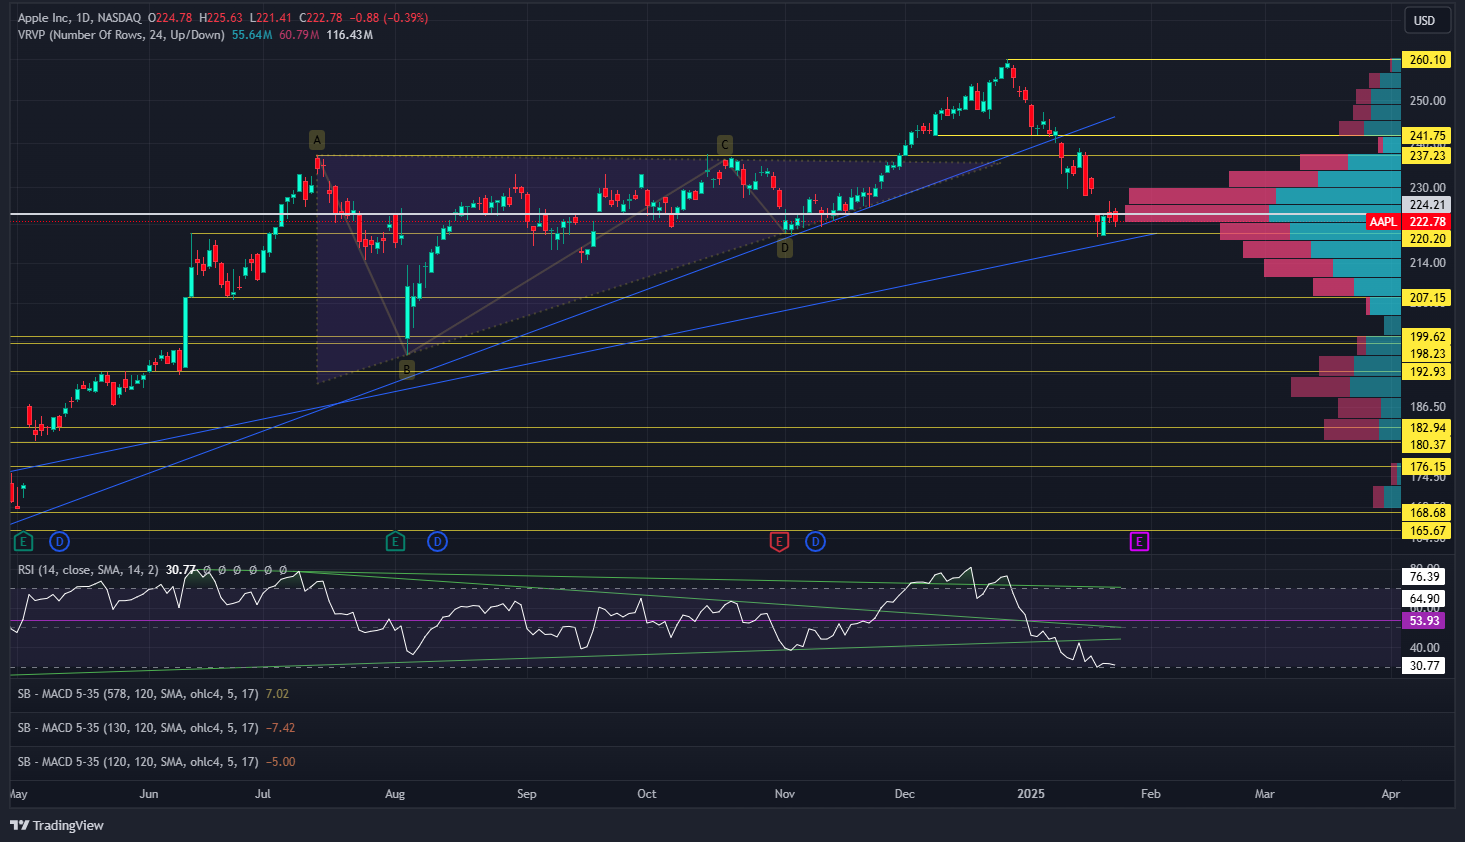Click the 260.10 price level label

click(1427, 60)
